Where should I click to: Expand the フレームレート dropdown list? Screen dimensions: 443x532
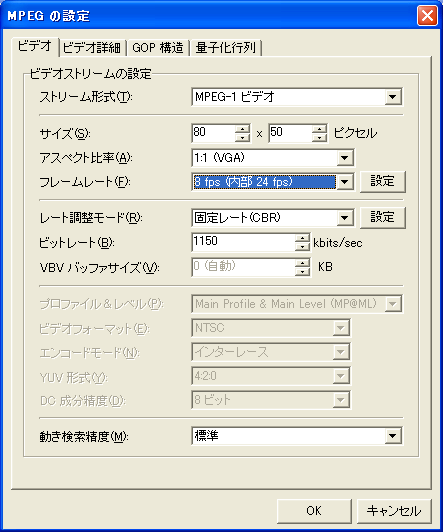pos(345,182)
